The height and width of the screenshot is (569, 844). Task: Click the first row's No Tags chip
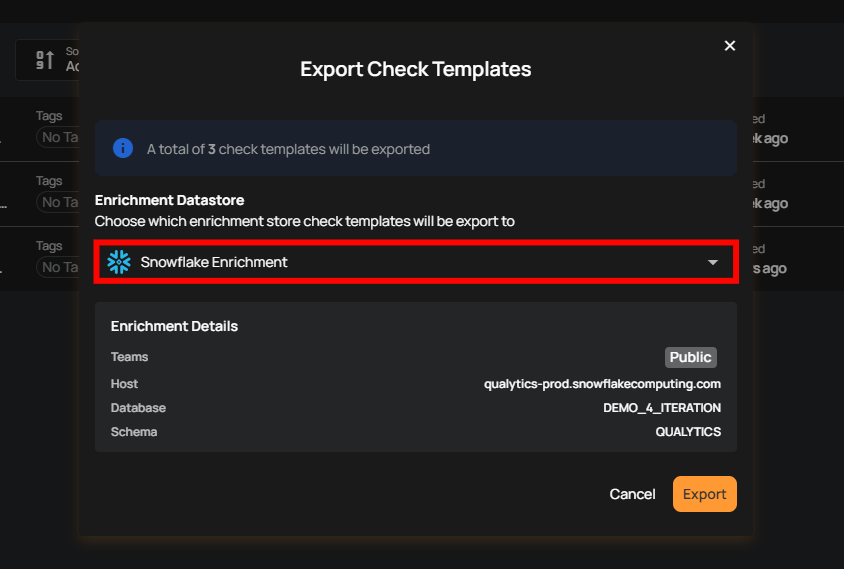click(x=58, y=138)
